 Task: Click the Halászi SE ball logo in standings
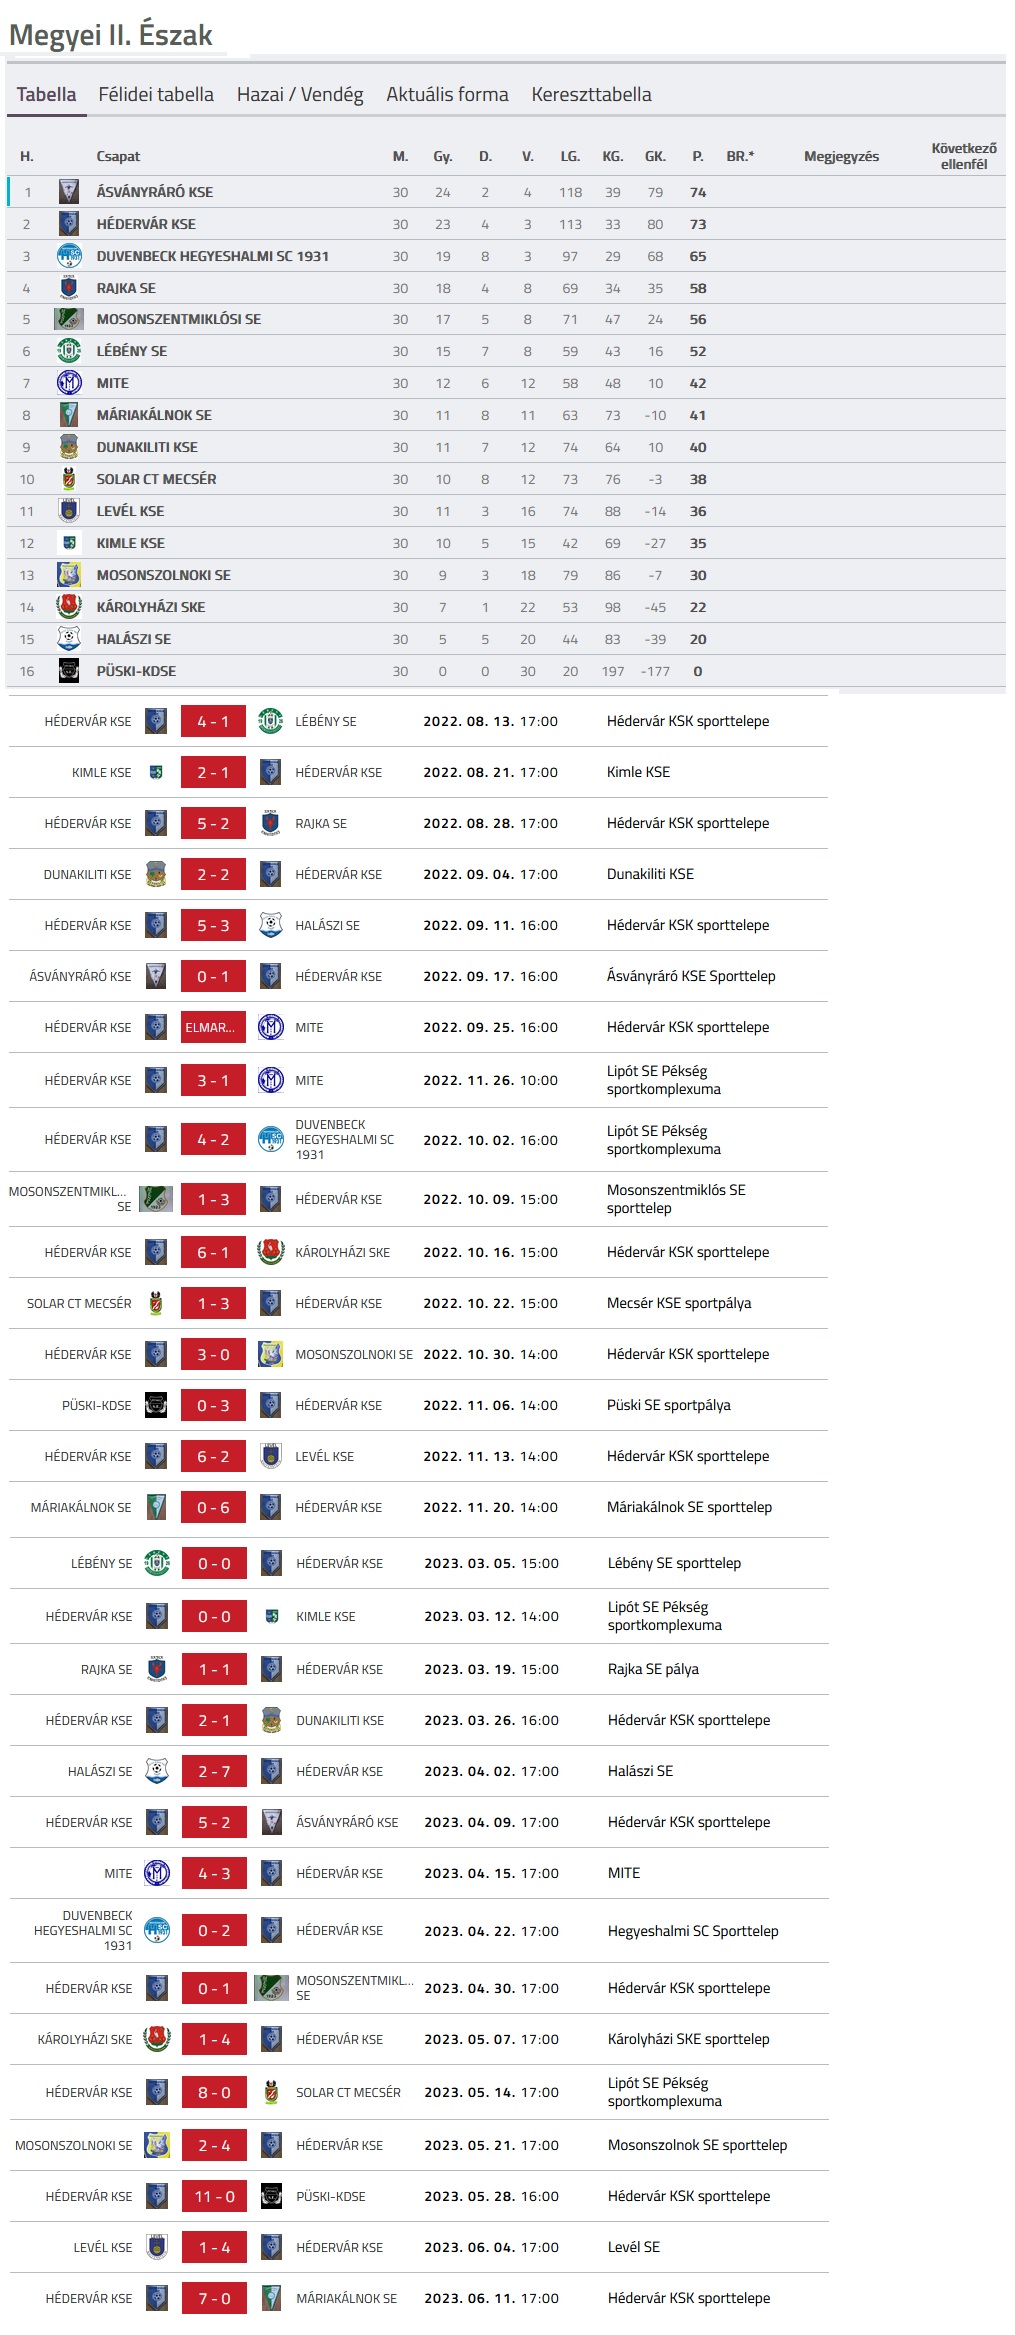(x=68, y=639)
